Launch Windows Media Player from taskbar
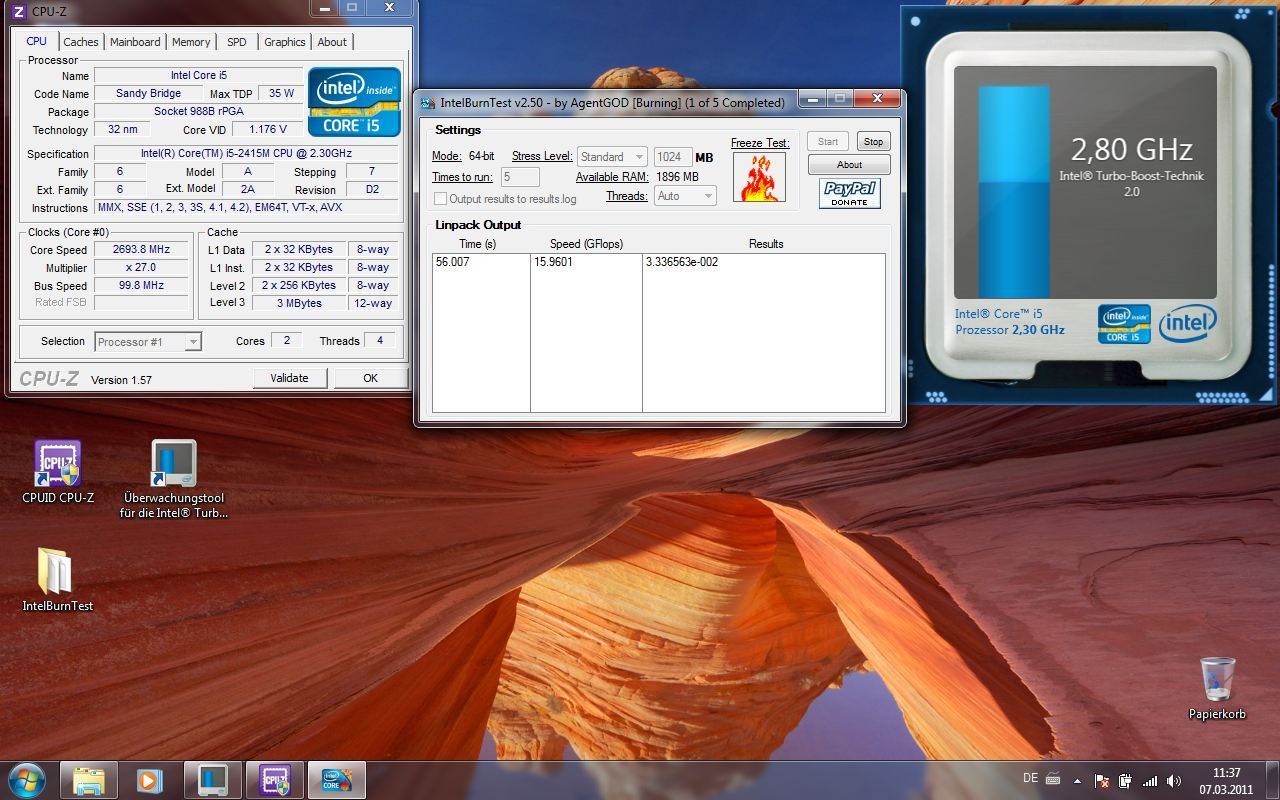This screenshot has width=1280, height=800. click(150, 780)
